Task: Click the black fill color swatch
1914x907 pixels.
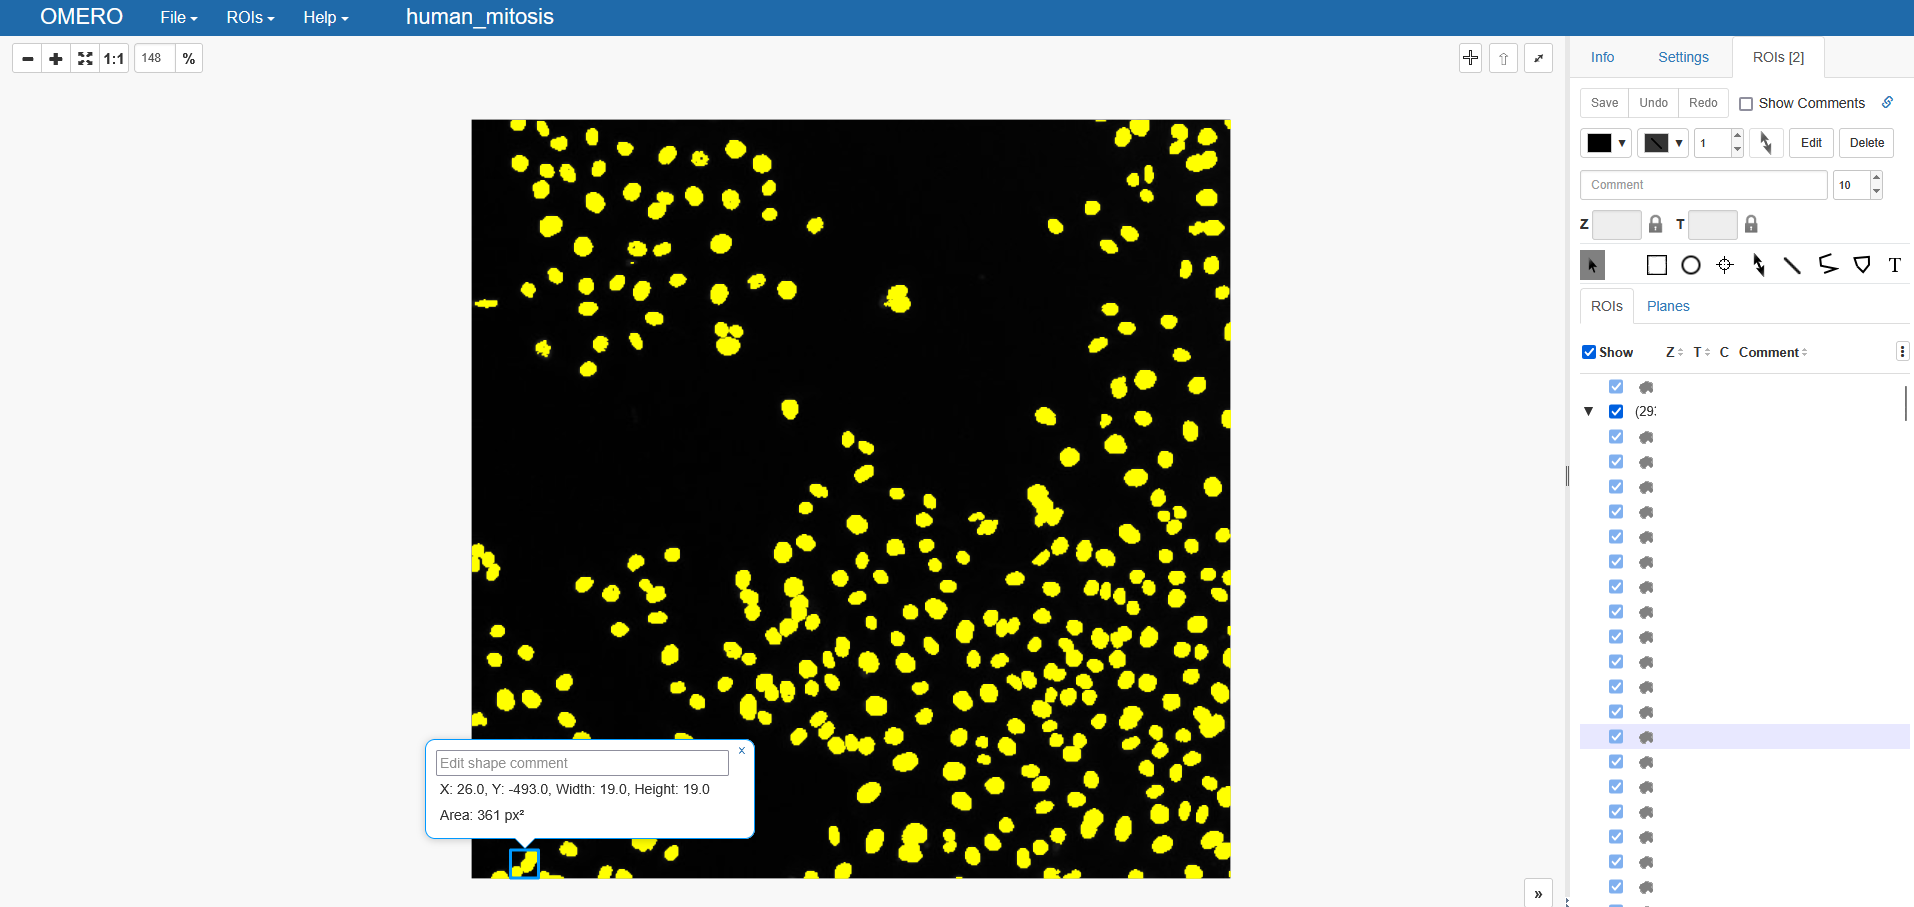Action: tap(1599, 143)
